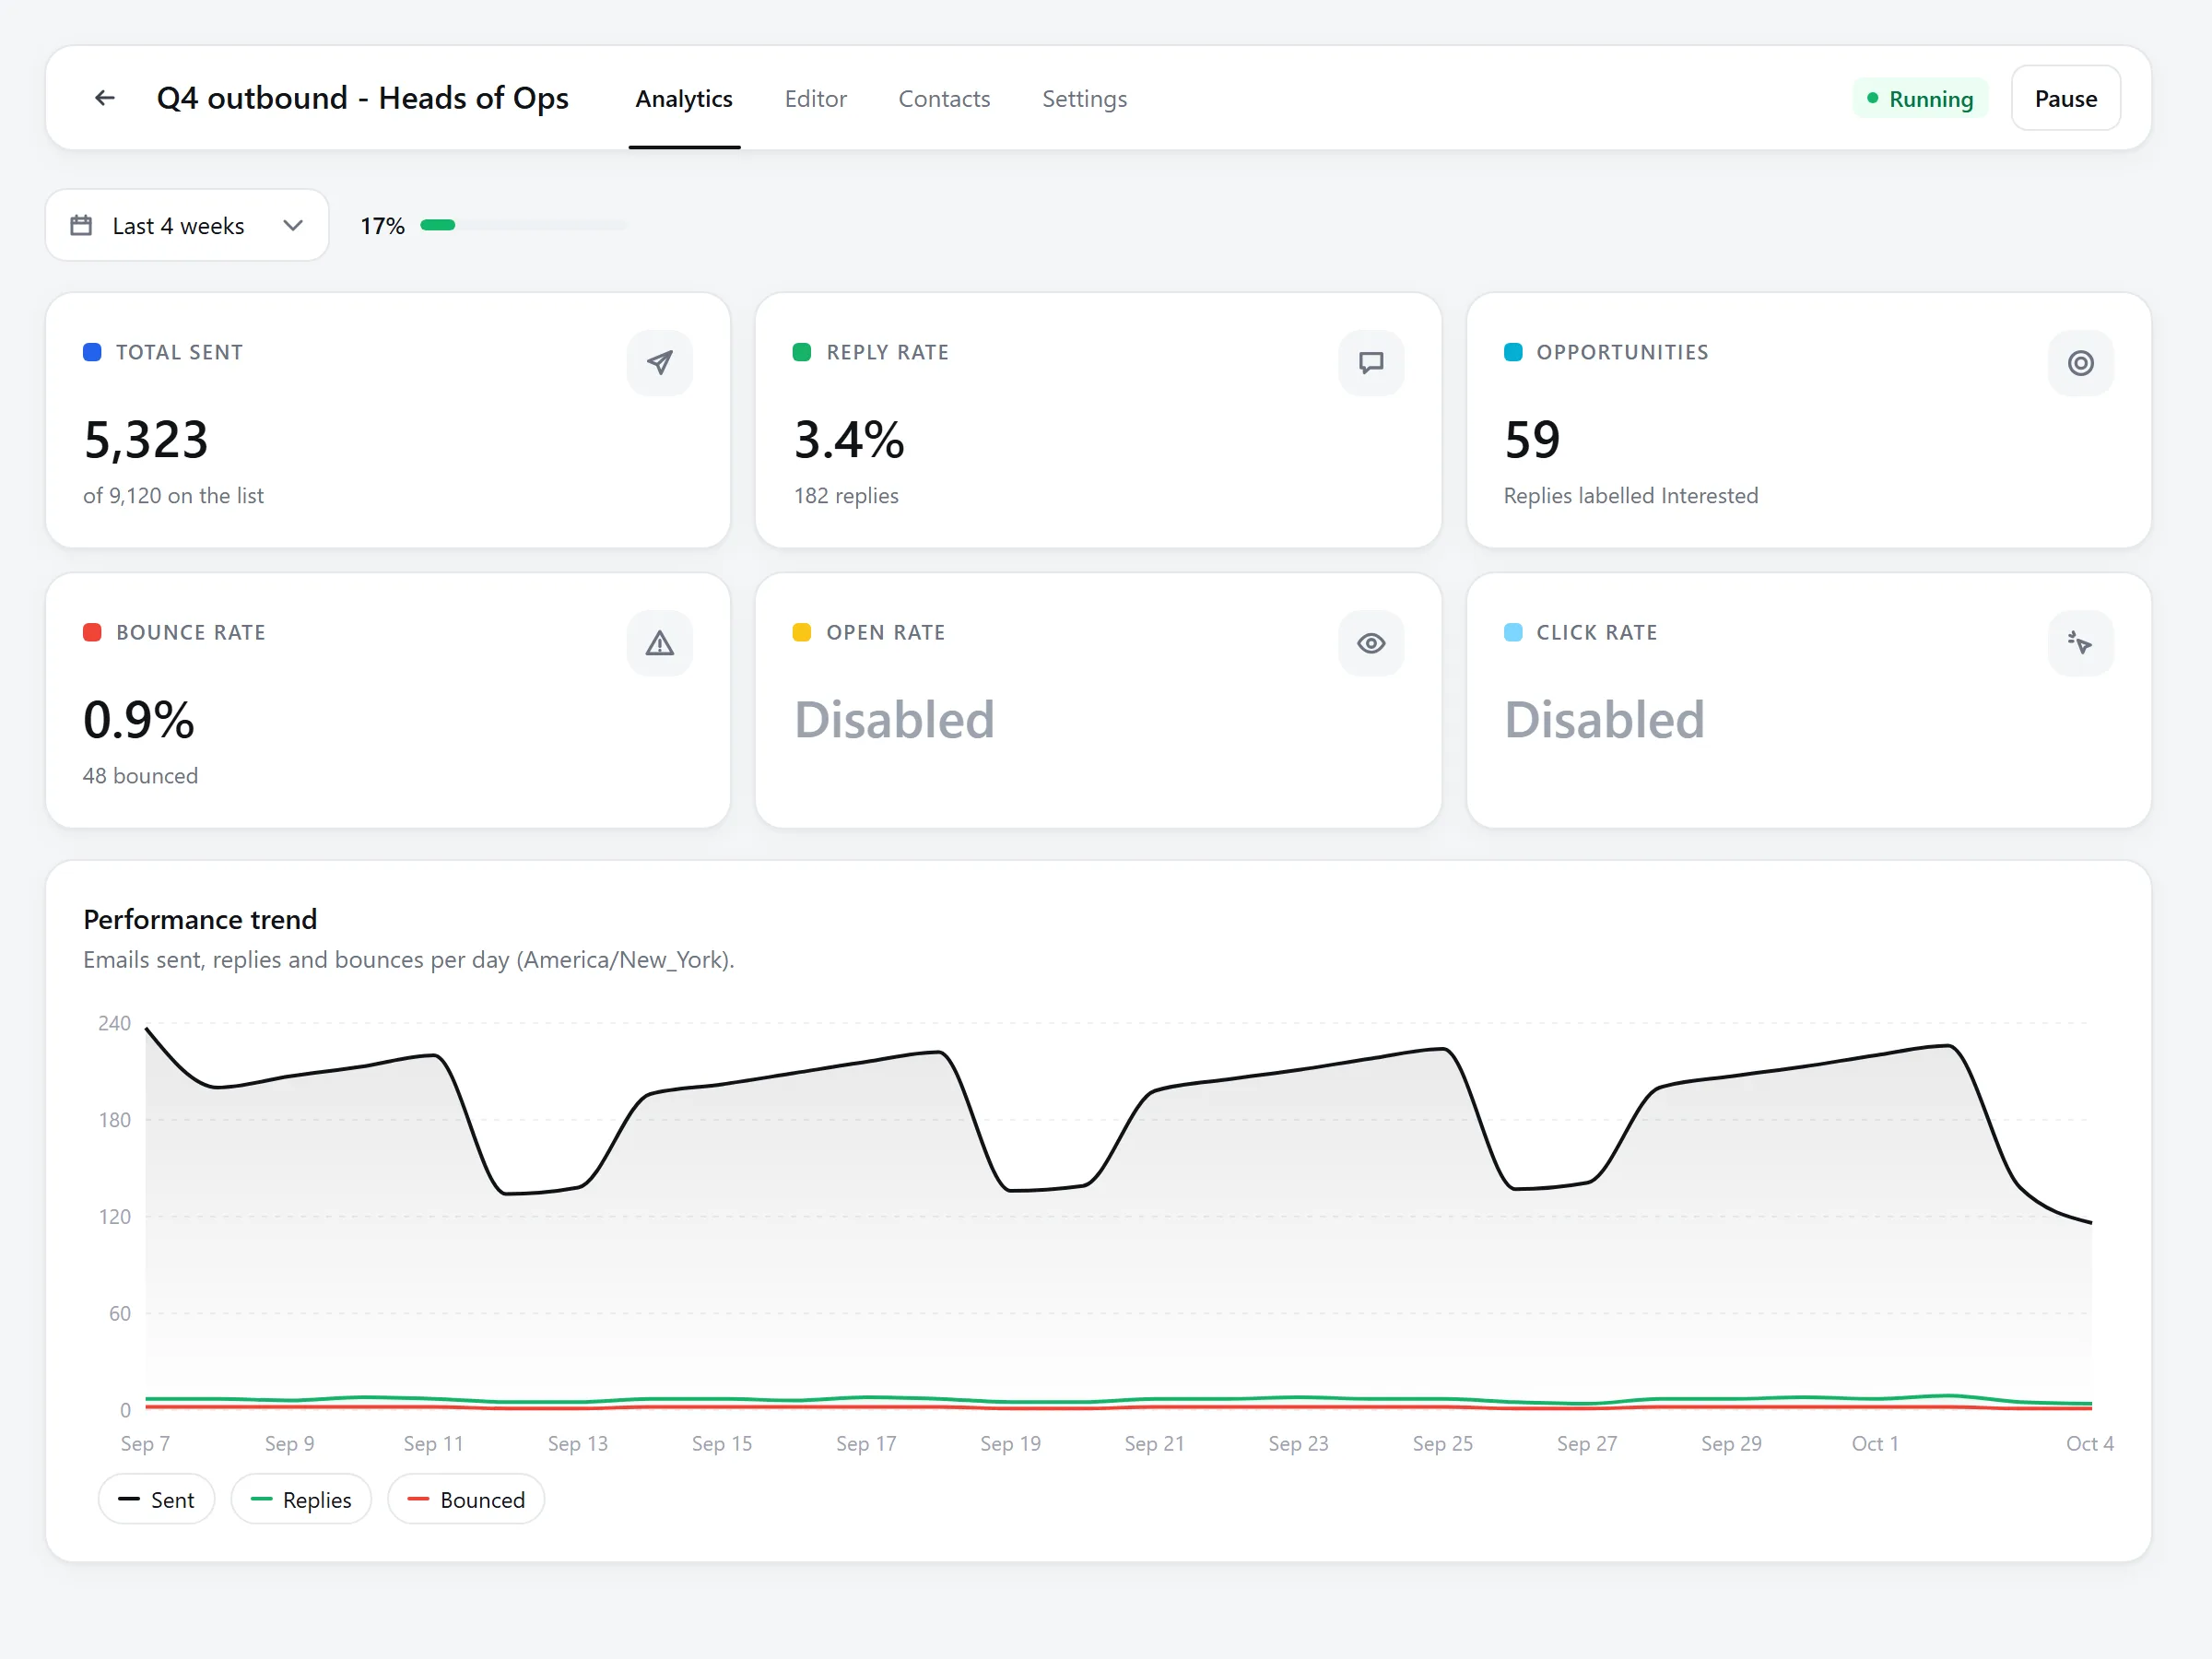Screen dimensions: 2212x1659
Task: Click the target icon on Opportunities card
Action: pyautogui.click(x=2080, y=362)
